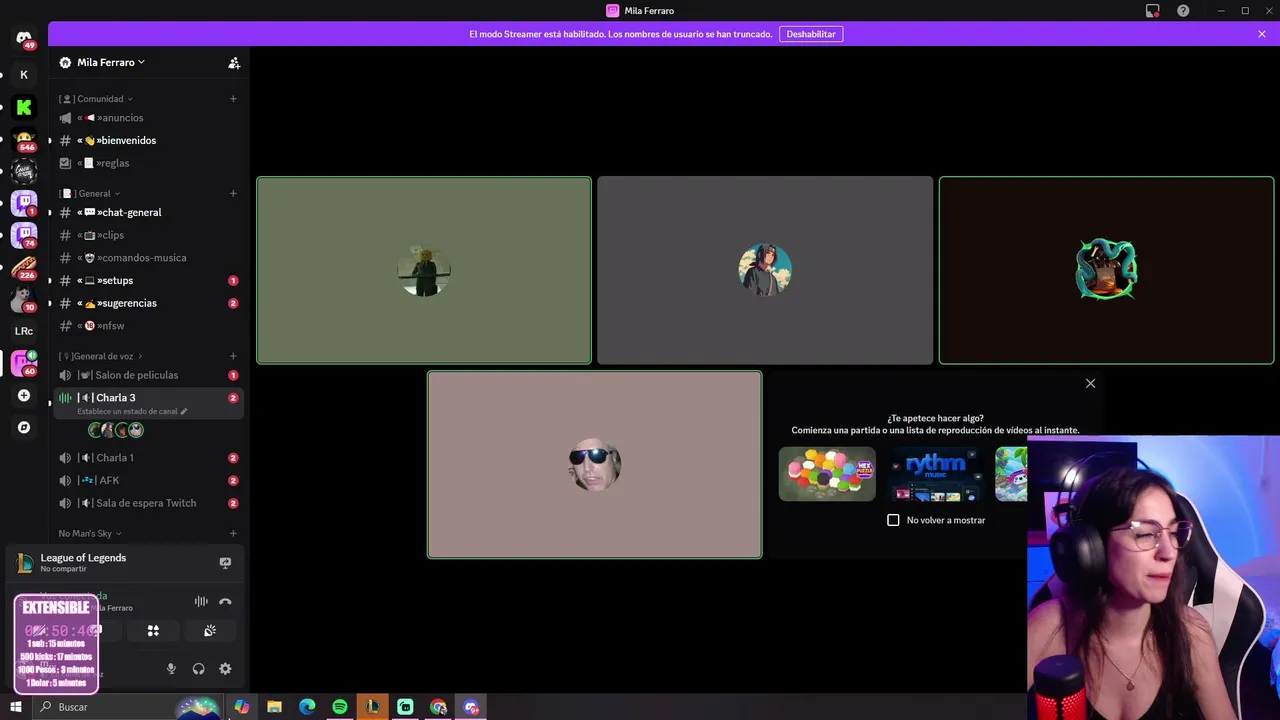Open the Mila Ferraro server dropdown
This screenshot has width=1280, height=720.
(111, 62)
